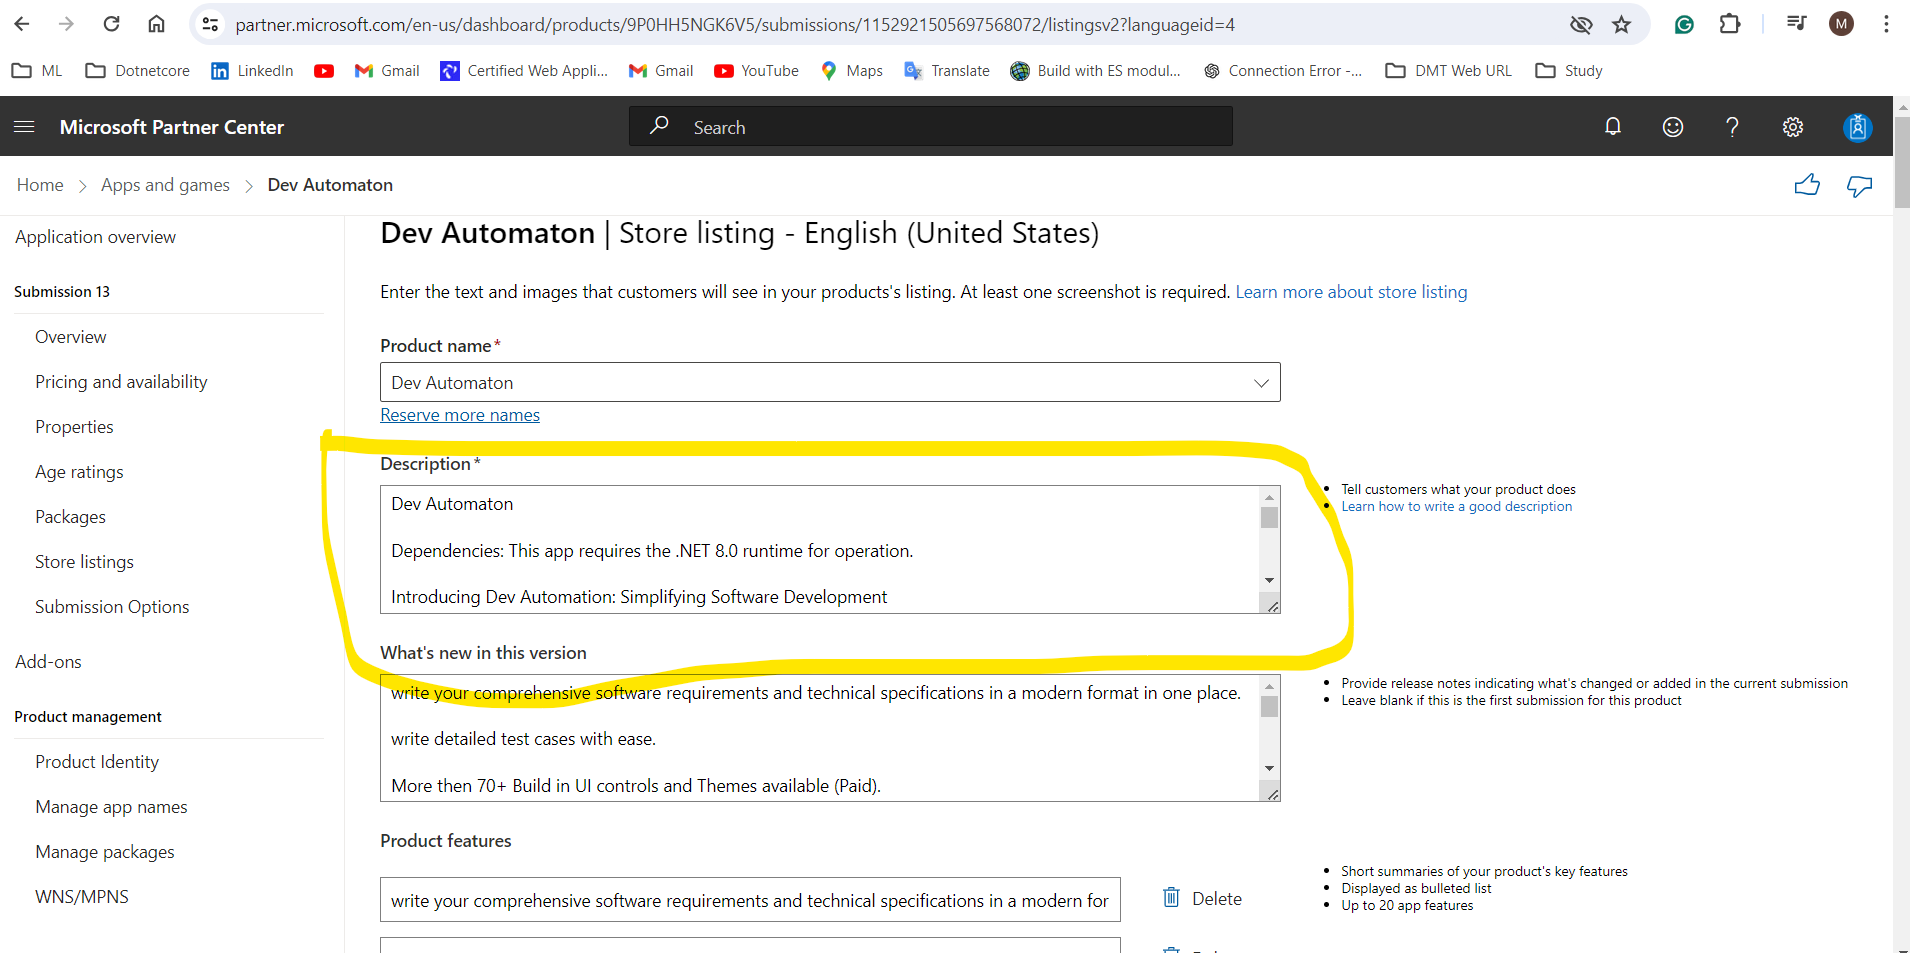1910x953 pixels.
Task: Open Store listings in the sidebar
Action: tap(84, 562)
